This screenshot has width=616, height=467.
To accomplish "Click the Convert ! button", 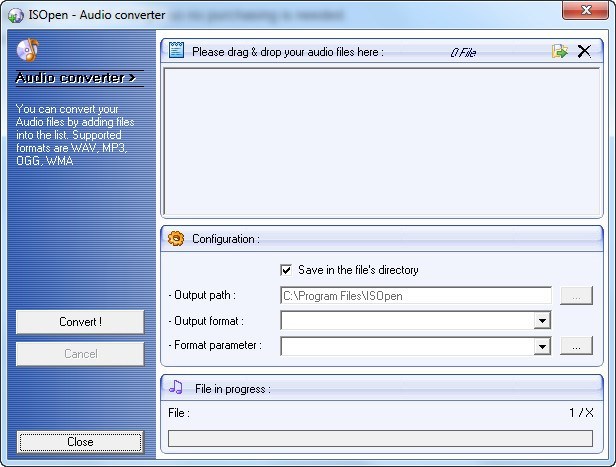I will (80, 322).
